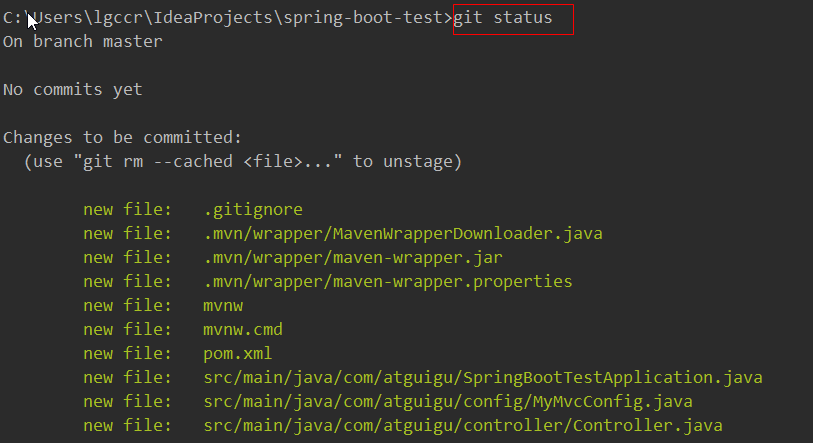Click the "On branch master" line

[x=83, y=42]
